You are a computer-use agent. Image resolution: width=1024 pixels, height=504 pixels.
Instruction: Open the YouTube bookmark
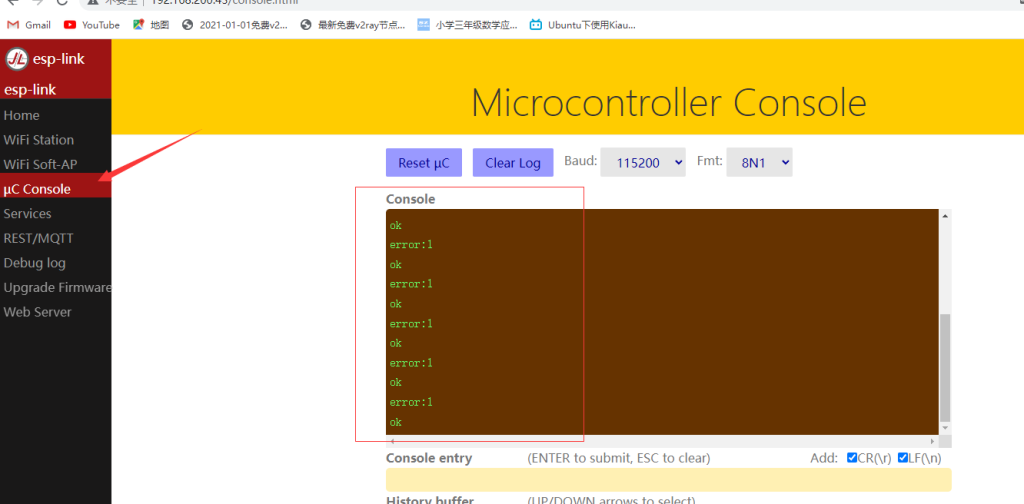[x=91, y=24]
